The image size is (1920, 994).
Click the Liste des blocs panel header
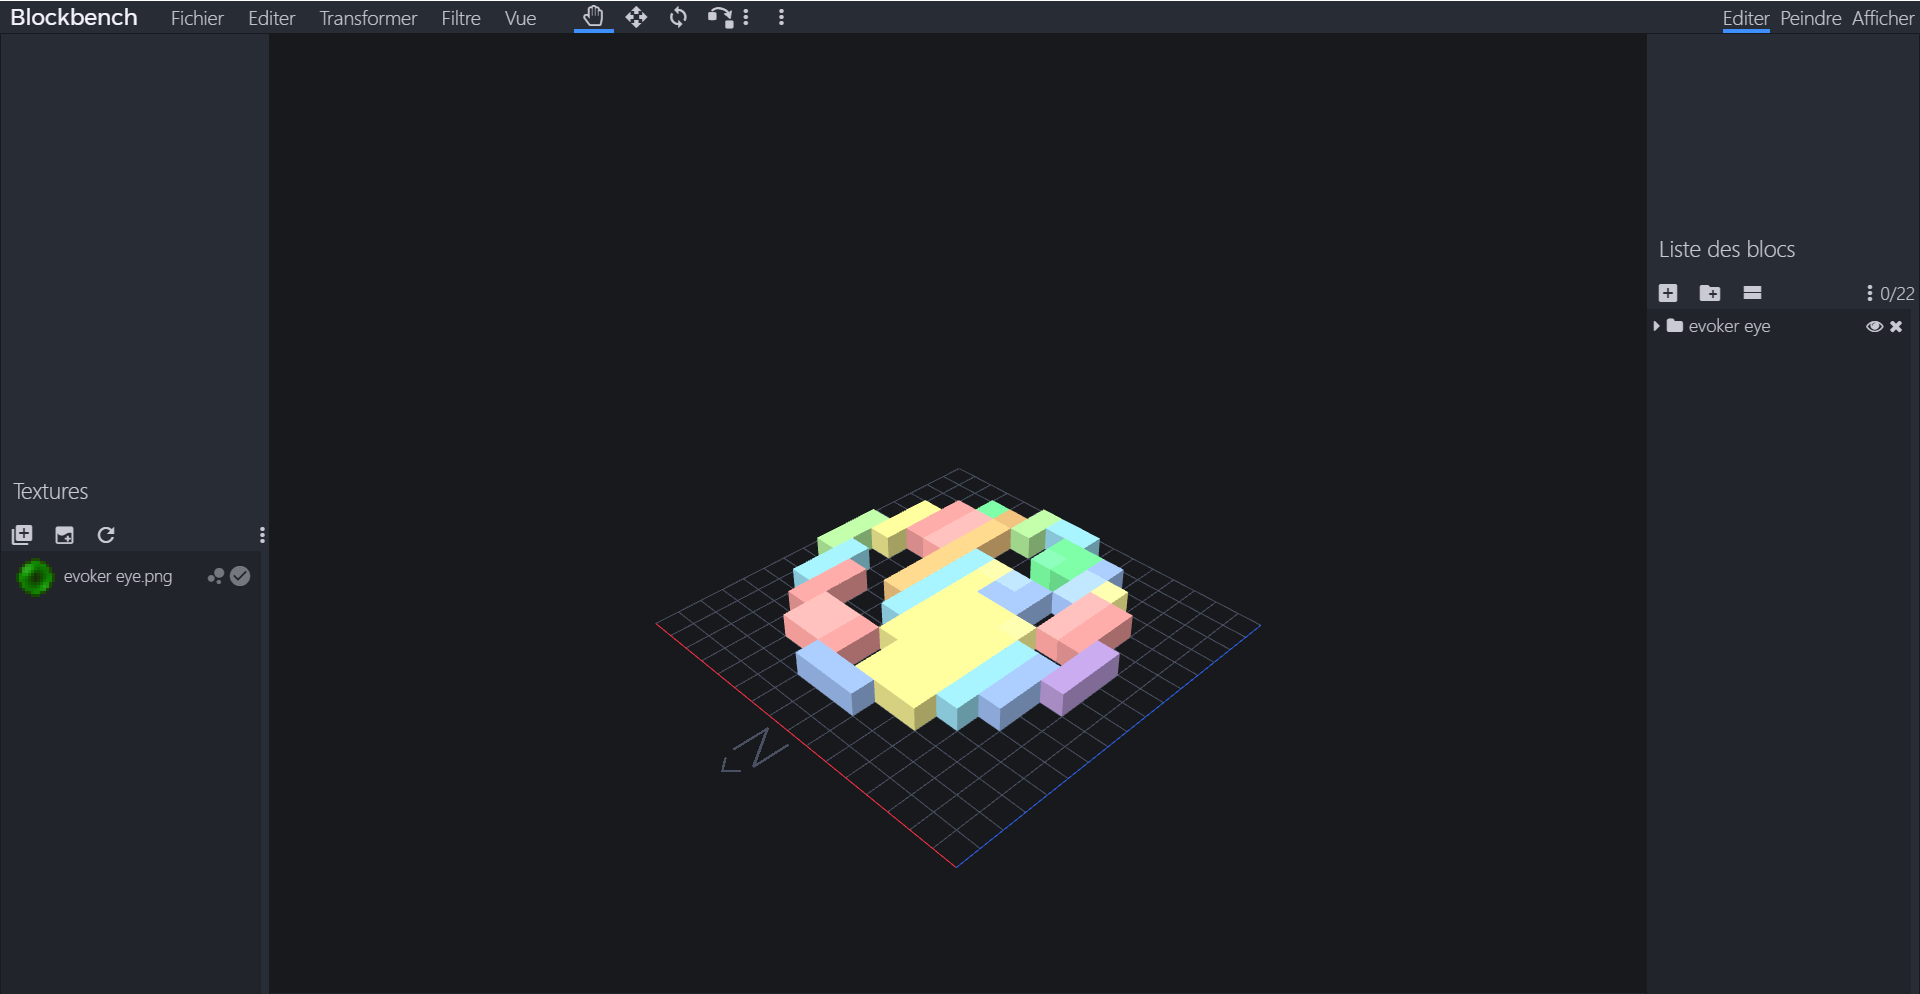[x=1727, y=249]
